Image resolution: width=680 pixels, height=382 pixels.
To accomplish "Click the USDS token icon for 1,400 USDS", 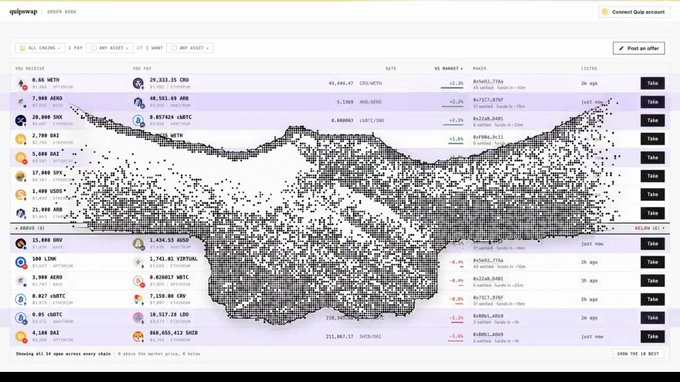I will [x=21, y=195].
